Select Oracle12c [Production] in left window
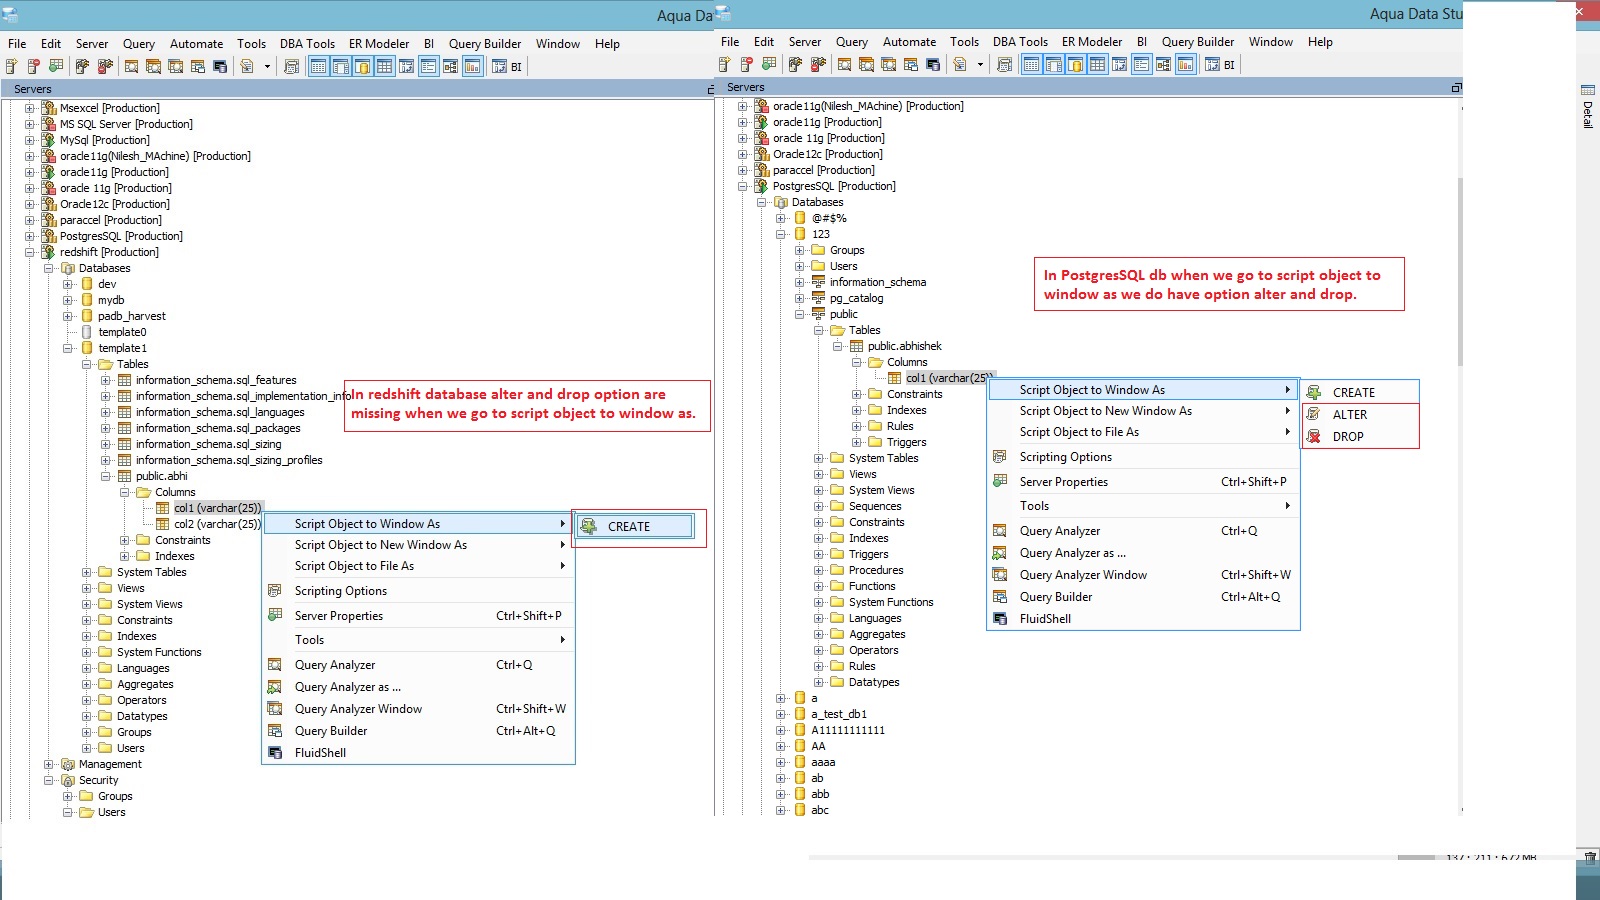Viewport: 1600px width, 900px height. [115, 204]
